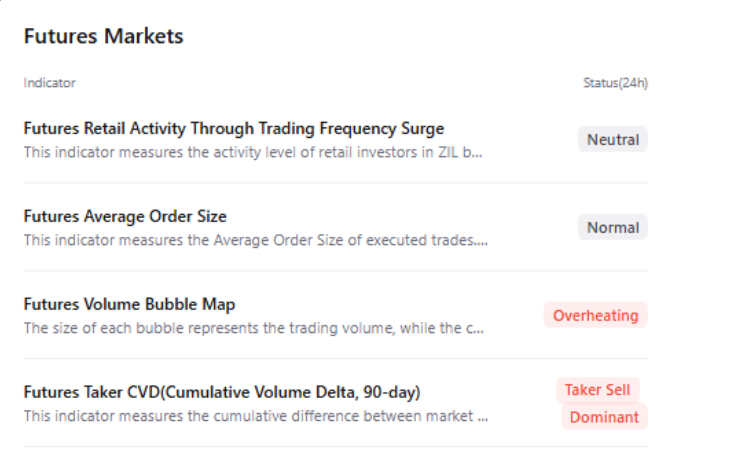Screen dimensions: 730x469
Task: Click the Normal status badge
Action: click(x=612, y=228)
